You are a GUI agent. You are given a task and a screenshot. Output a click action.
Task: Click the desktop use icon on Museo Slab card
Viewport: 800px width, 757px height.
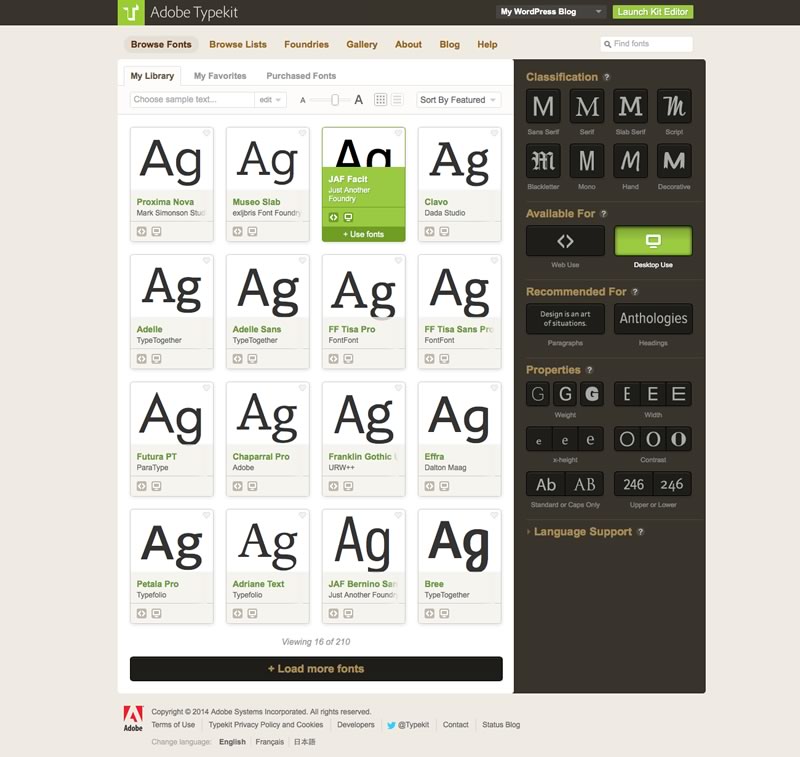[x=252, y=232]
